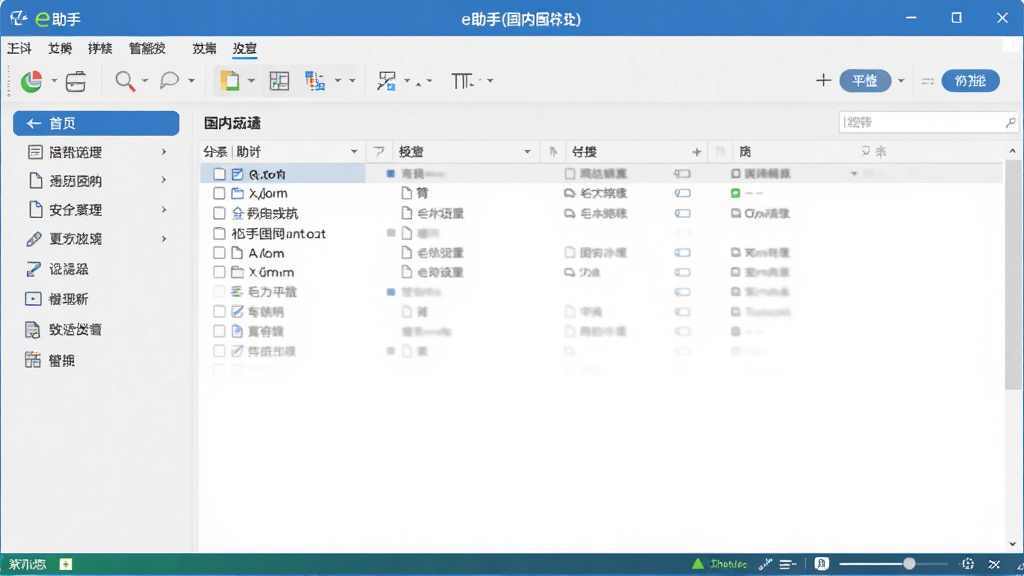Check the box beside the X6mim row
This screenshot has width=1024, height=576.
(x=219, y=272)
